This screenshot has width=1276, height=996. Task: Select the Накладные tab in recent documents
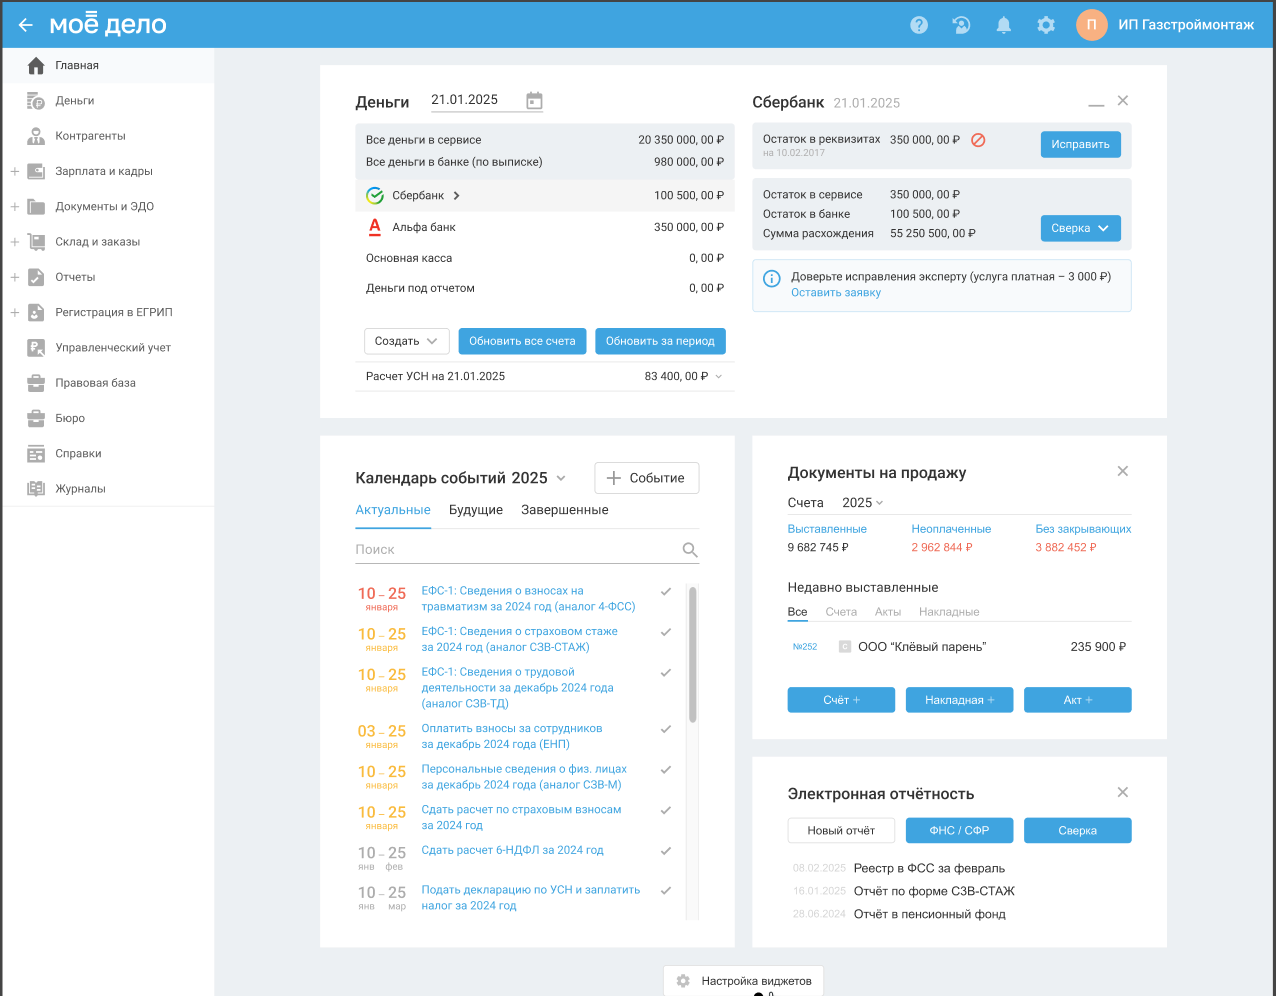[x=949, y=612]
